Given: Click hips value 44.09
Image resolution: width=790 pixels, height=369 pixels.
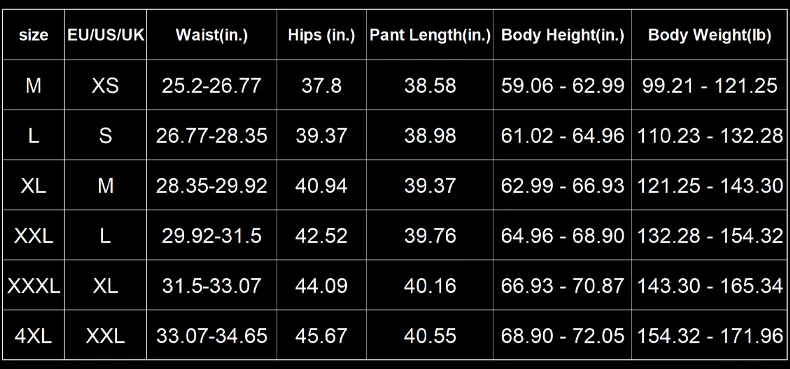Looking at the screenshot, I should pos(321,286).
